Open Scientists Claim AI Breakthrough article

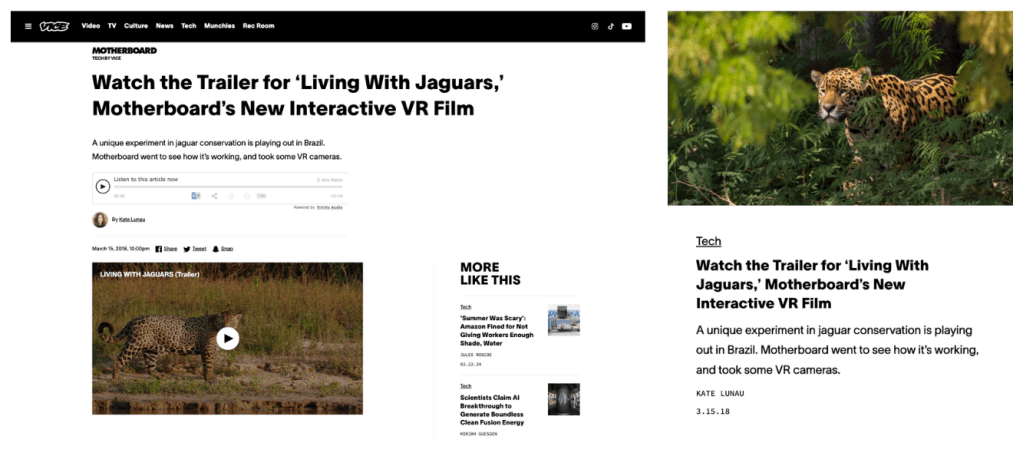492,411
